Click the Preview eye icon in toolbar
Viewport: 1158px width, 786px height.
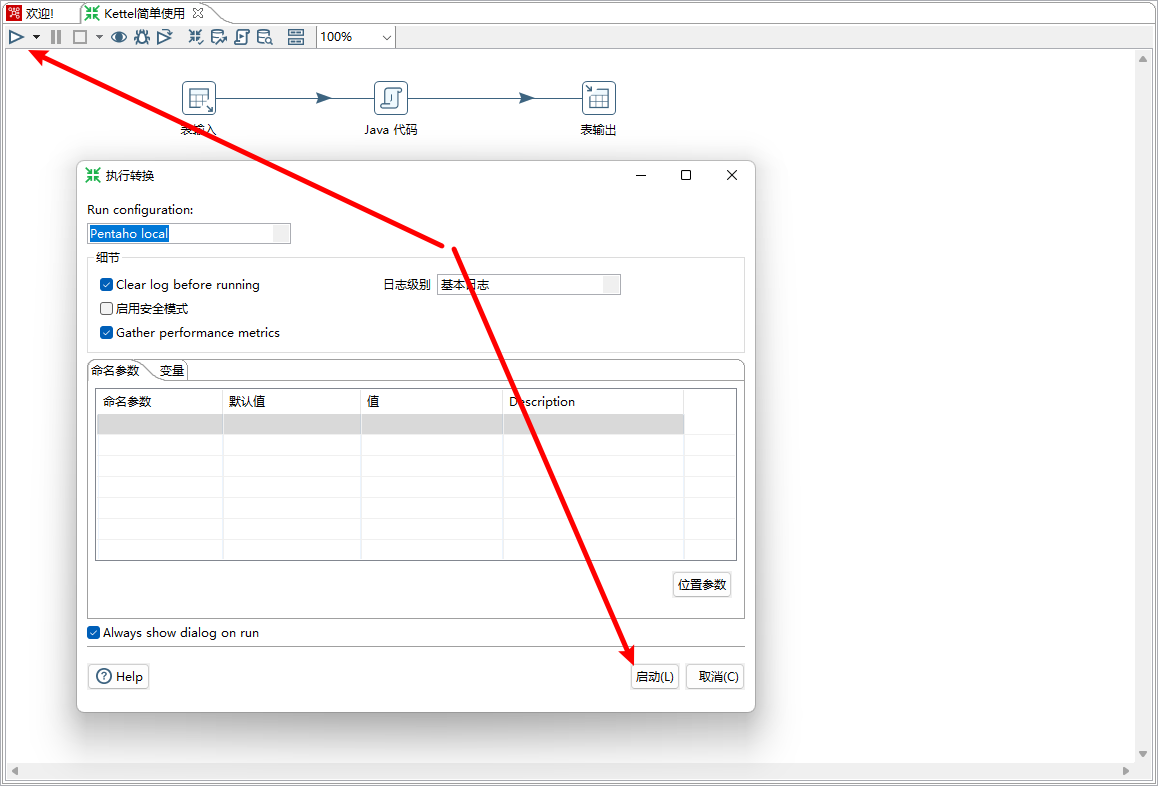119,37
